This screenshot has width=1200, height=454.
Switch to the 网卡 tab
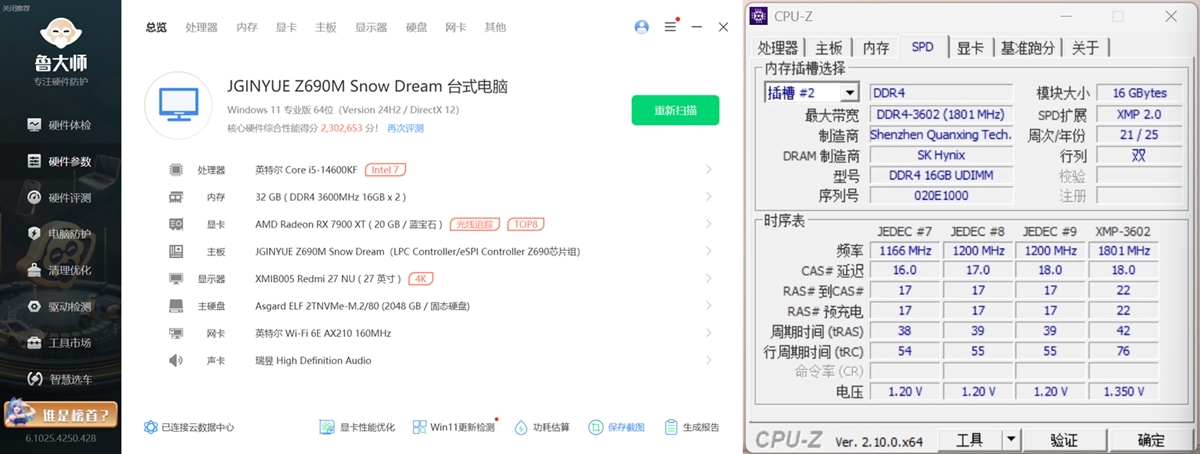point(456,27)
